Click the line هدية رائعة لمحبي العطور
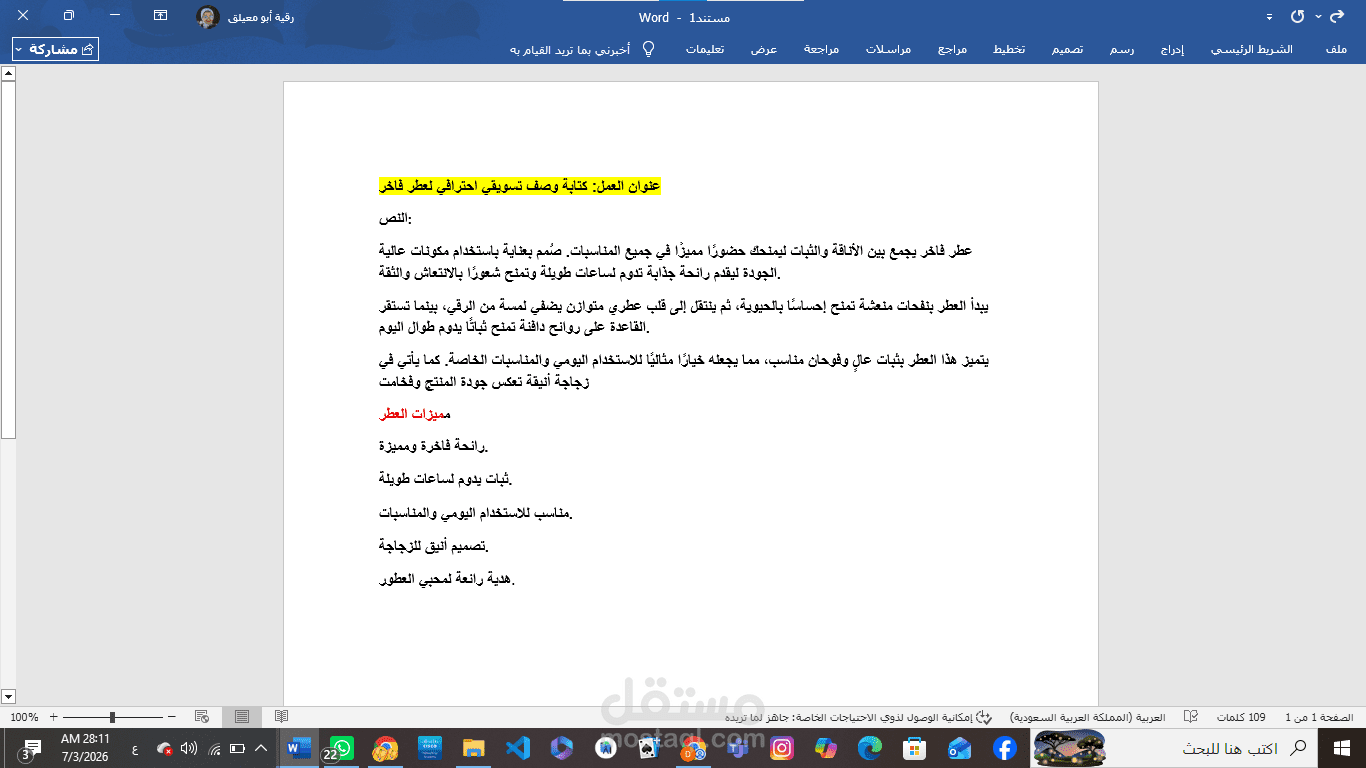The image size is (1366, 768). point(447,579)
